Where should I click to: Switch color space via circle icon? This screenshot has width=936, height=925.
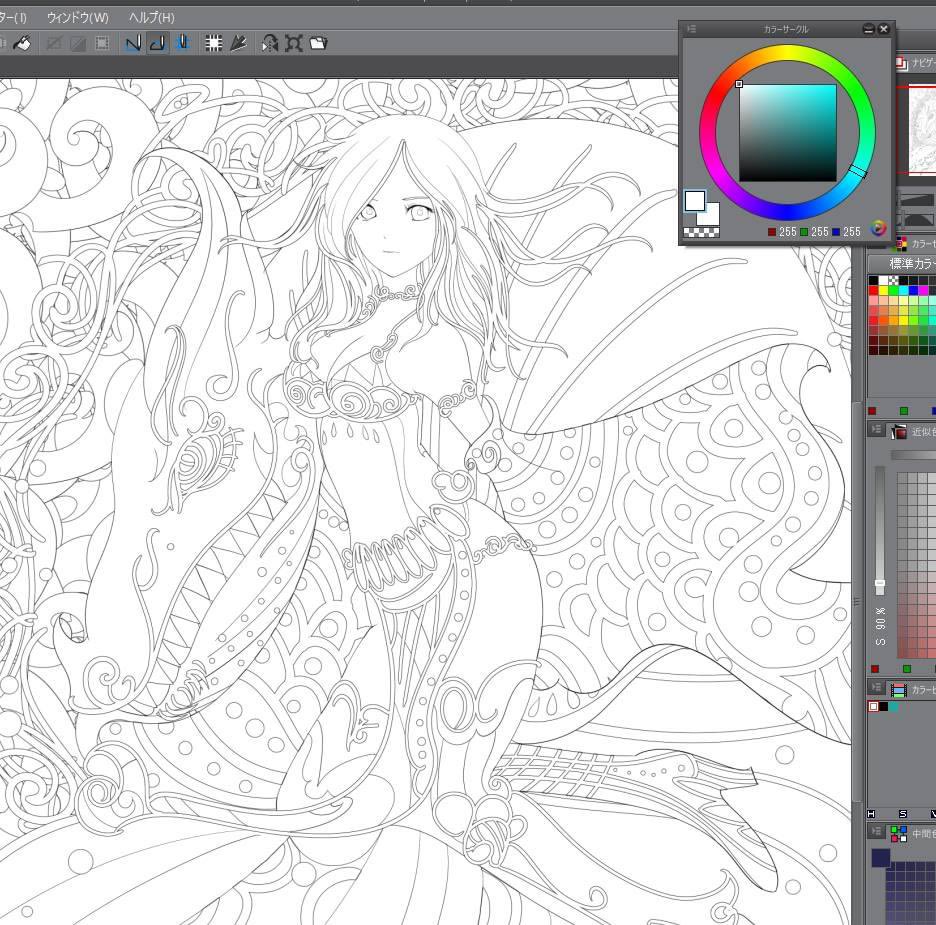click(878, 228)
